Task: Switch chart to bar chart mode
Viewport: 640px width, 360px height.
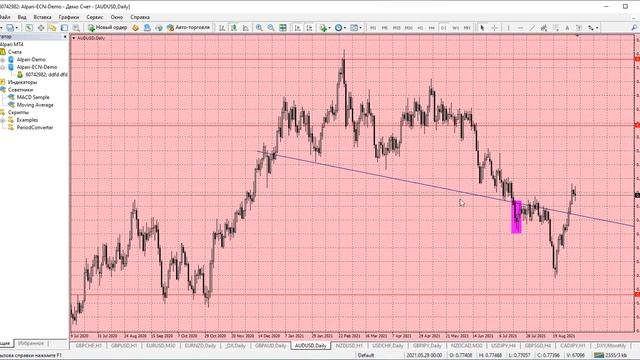Action: click(x=222, y=28)
